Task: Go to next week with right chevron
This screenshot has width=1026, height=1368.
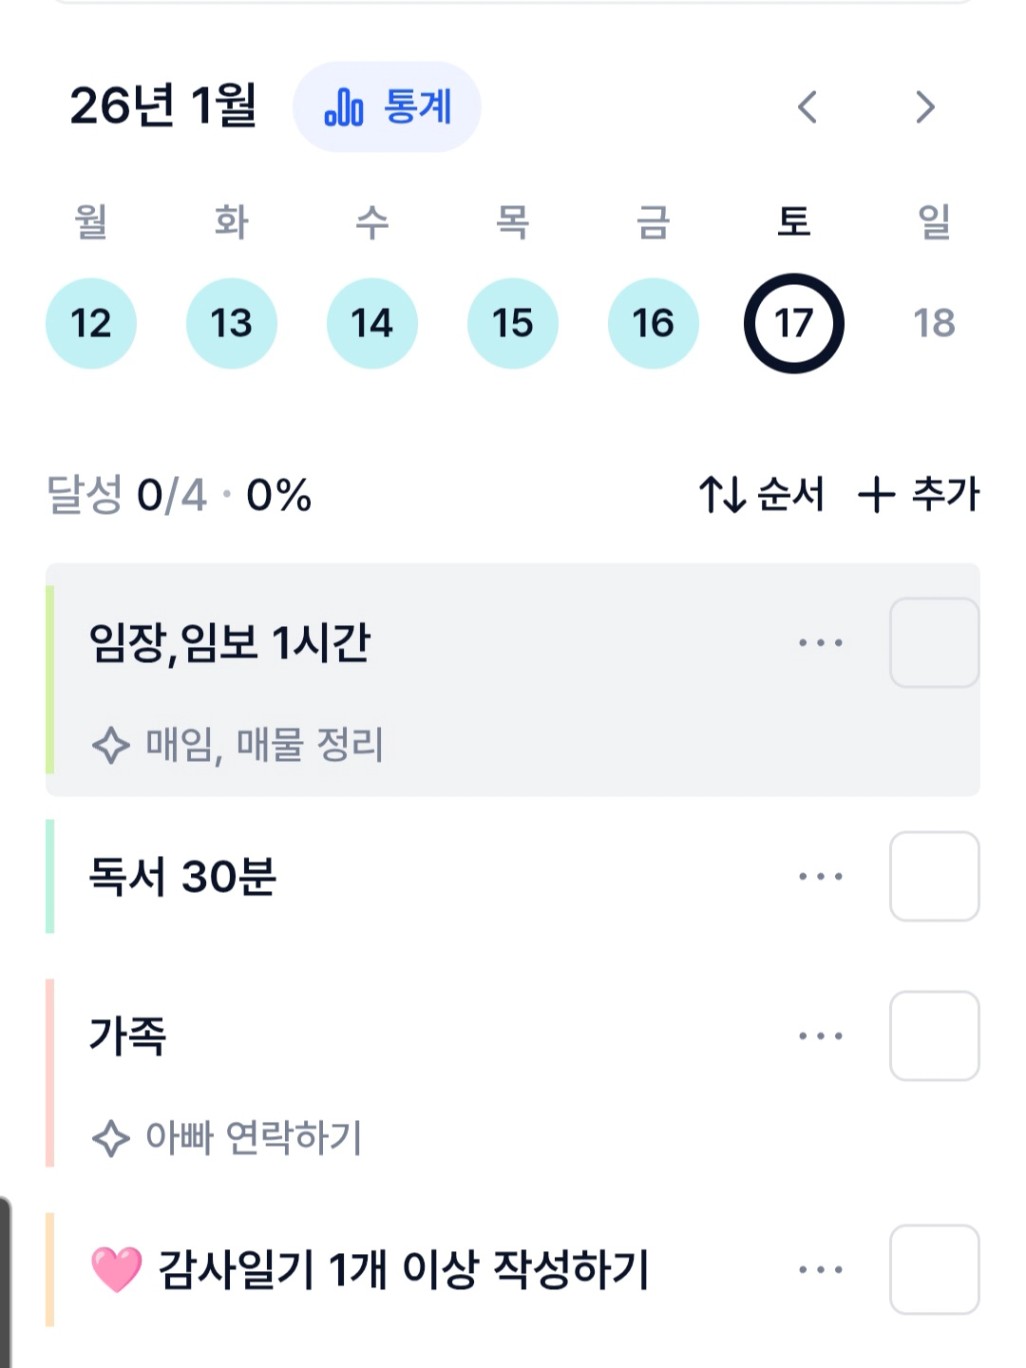Action: [925, 107]
